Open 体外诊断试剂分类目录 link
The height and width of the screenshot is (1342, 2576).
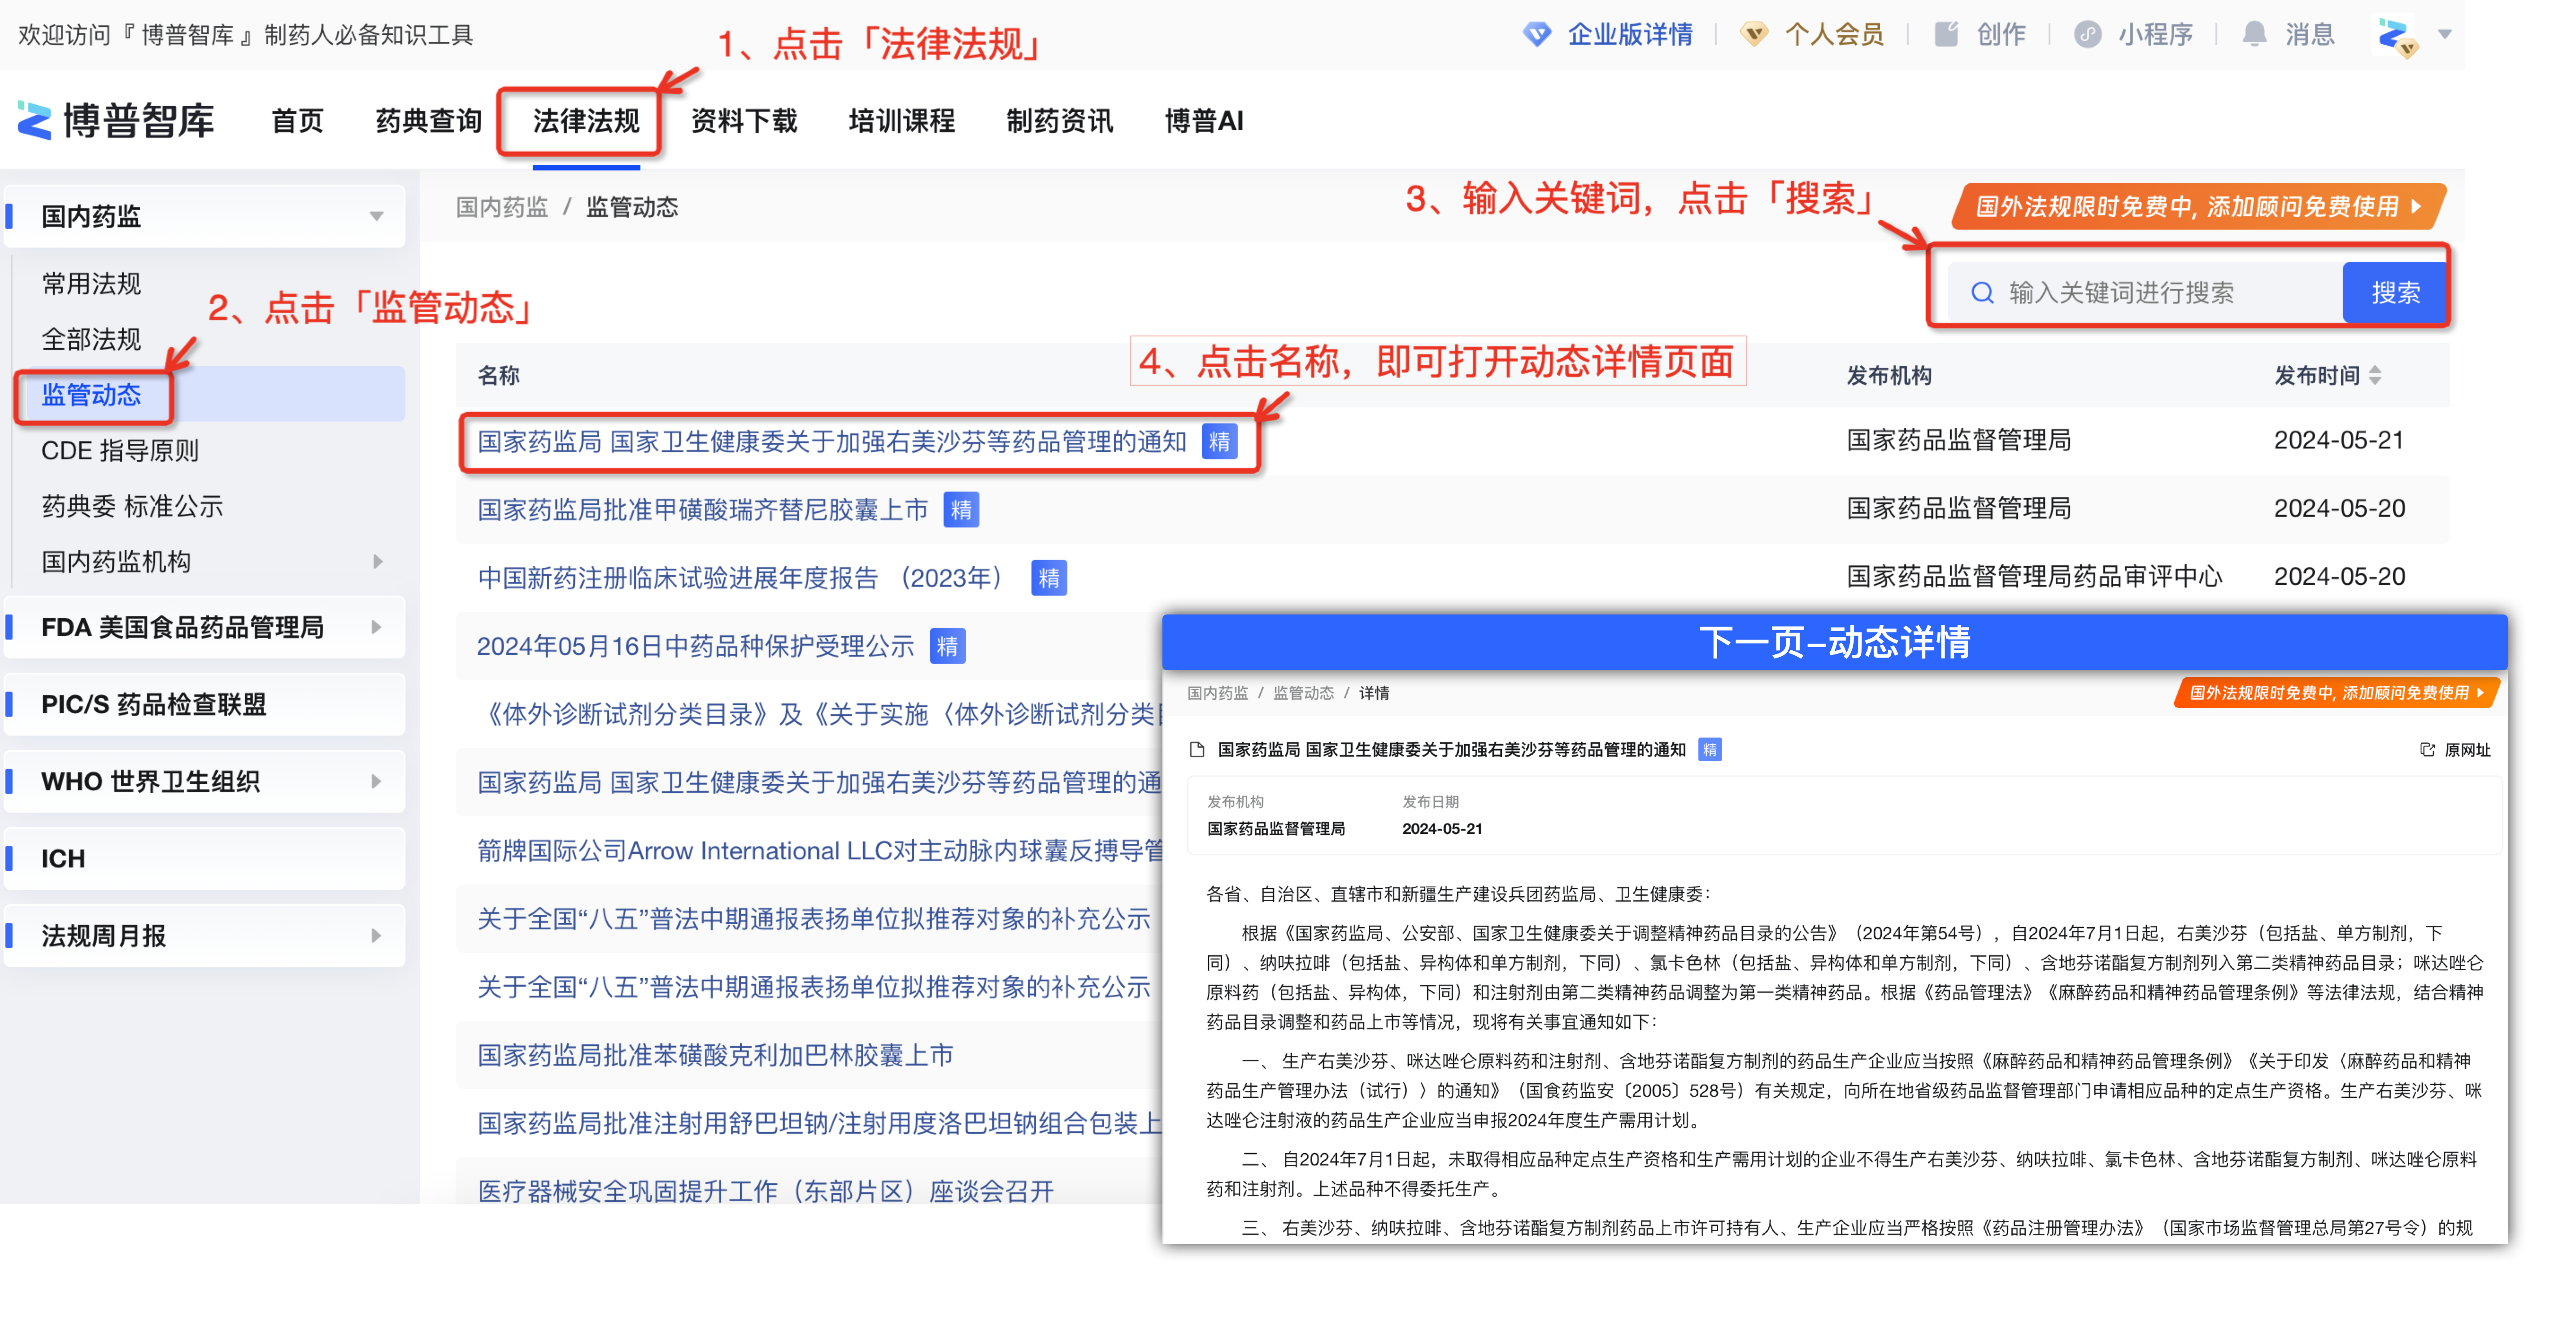tap(819, 714)
